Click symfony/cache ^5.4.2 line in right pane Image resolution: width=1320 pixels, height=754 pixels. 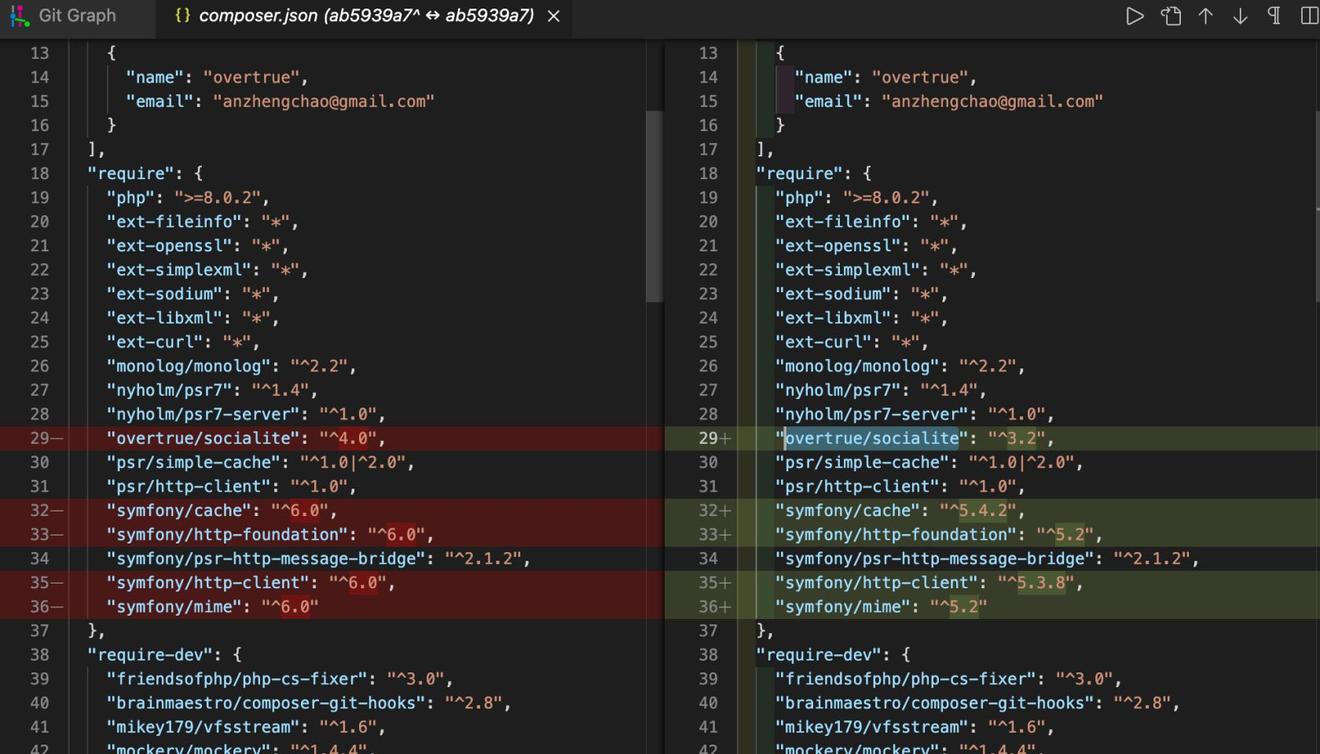pos(900,510)
